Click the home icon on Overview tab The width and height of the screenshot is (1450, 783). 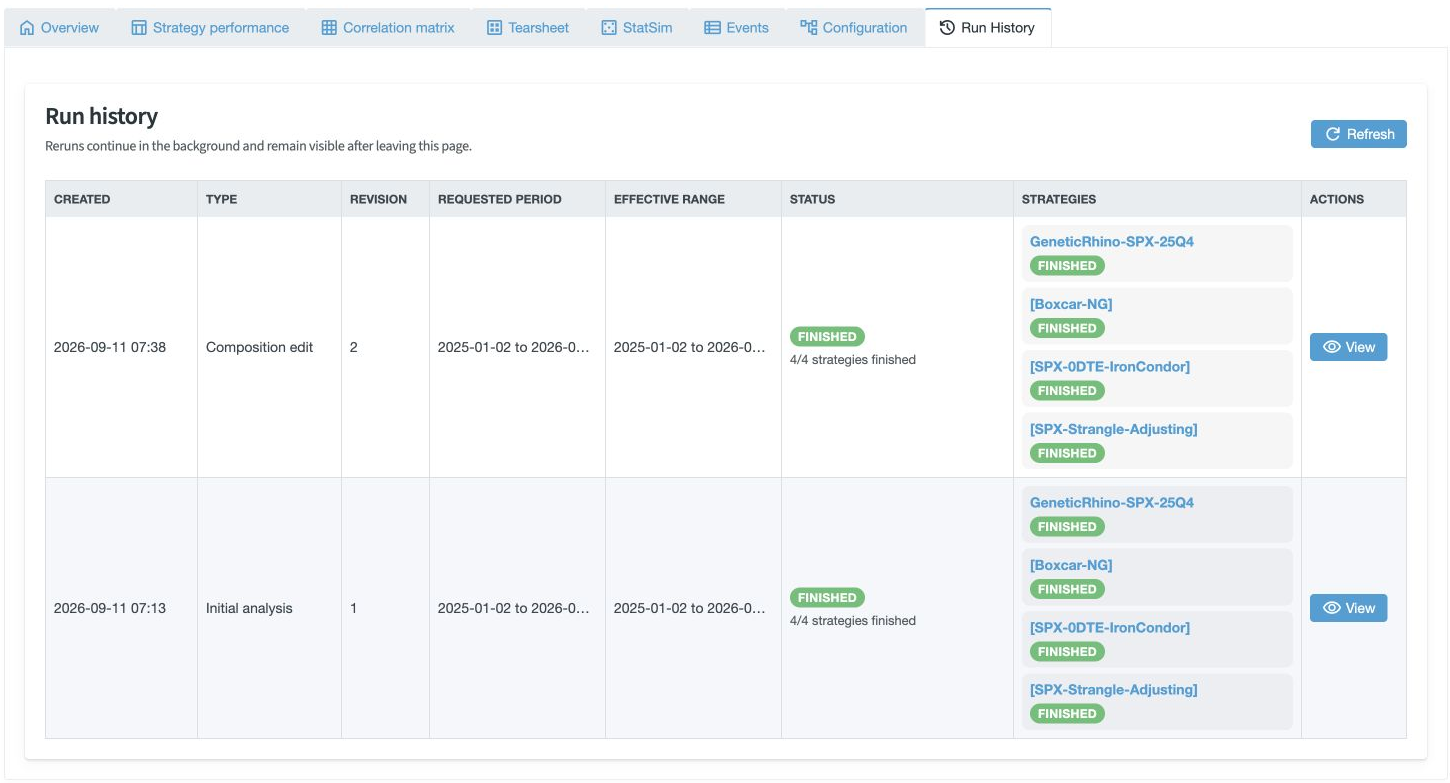point(27,28)
